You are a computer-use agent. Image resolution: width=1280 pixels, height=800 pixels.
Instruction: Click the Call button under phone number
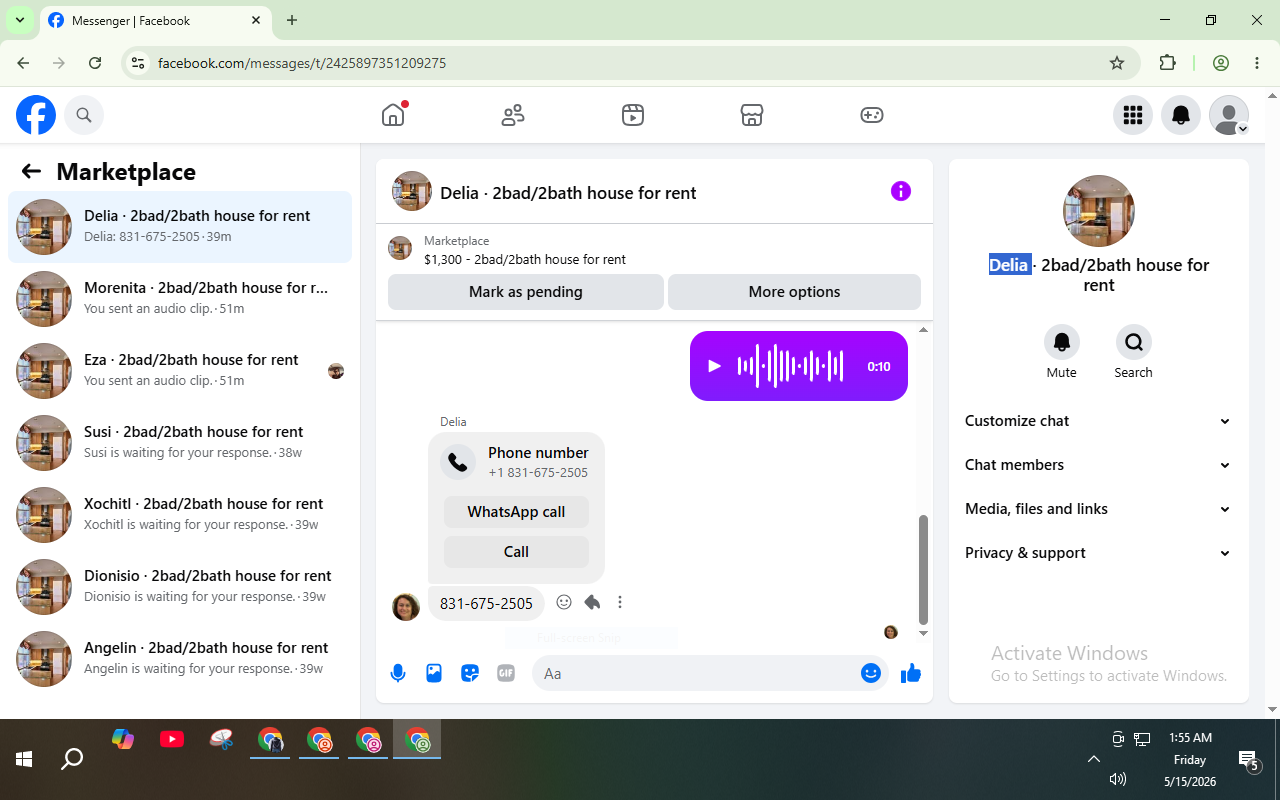(x=516, y=552)
